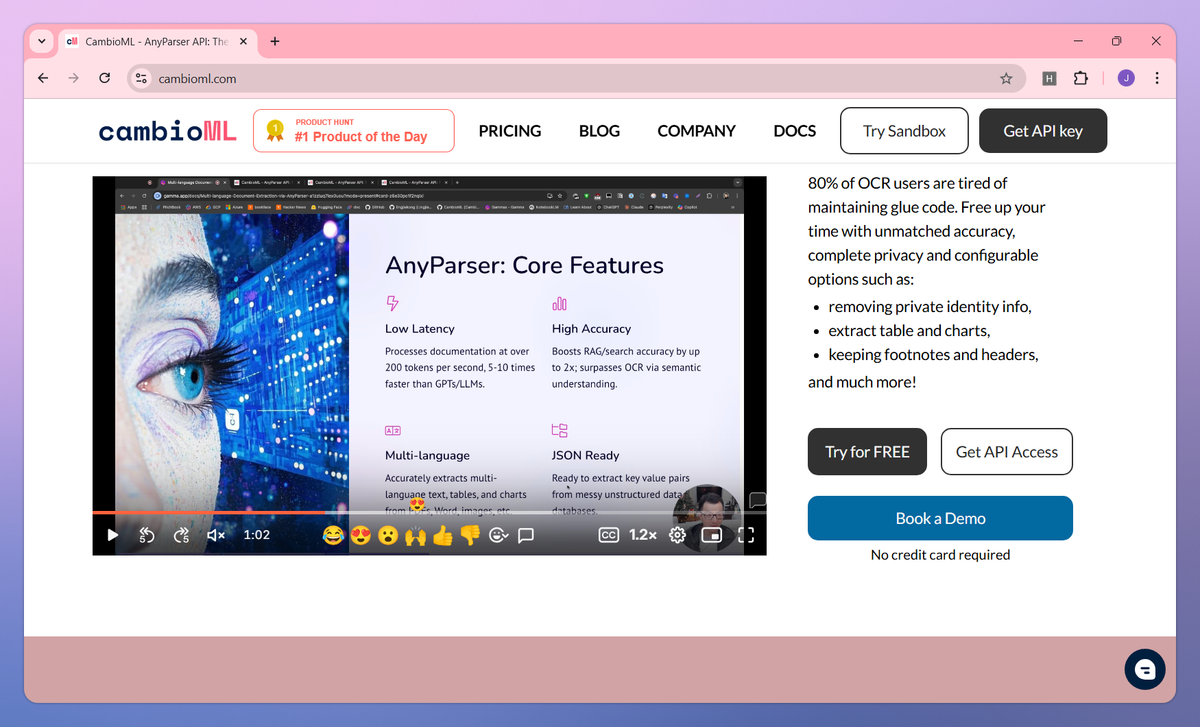Open the browser tab search chevron
Viewport: 1200px width, 727px height.
point(41,41)
